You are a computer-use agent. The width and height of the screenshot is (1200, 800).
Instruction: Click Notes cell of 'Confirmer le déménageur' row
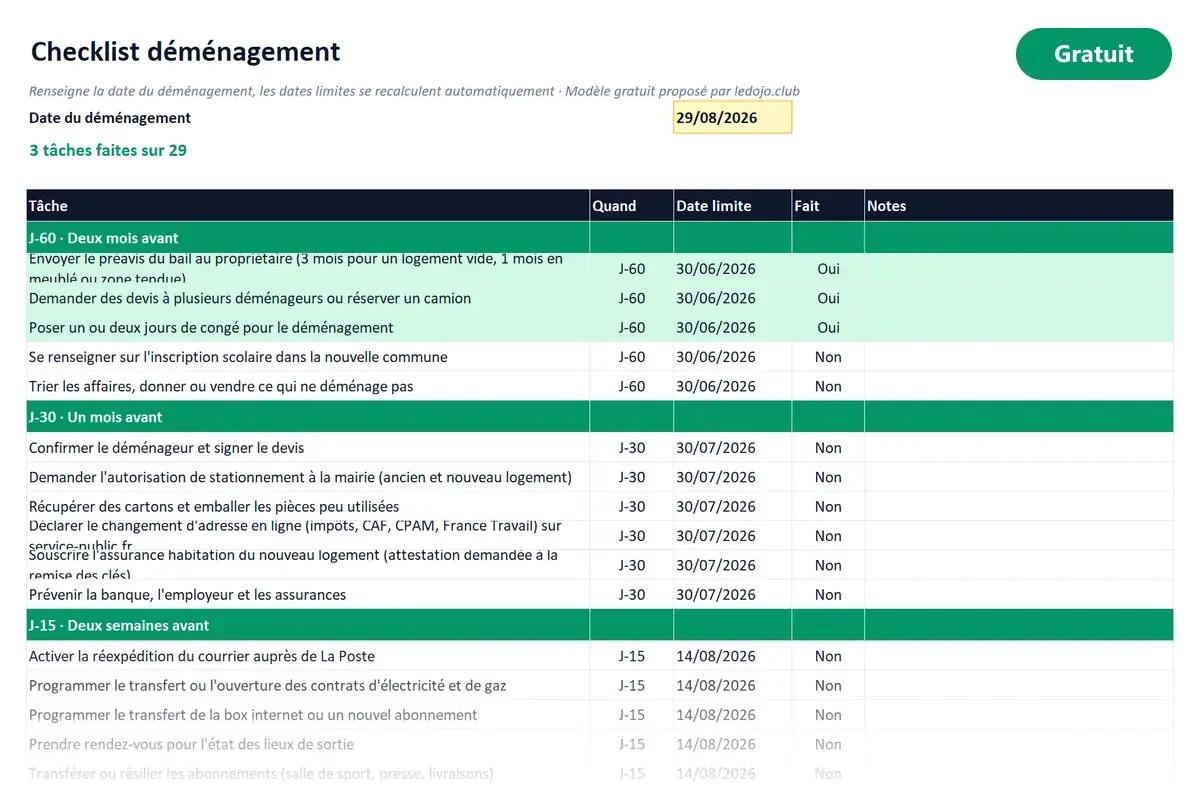pyautogui.click(x=1019, y=447)
